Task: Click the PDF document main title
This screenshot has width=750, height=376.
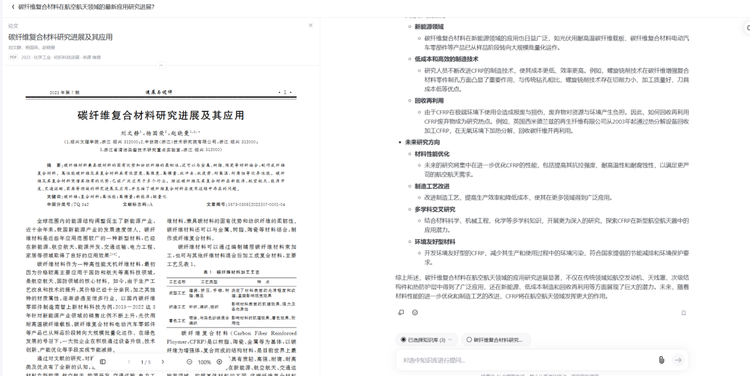Action: point(161,115)
